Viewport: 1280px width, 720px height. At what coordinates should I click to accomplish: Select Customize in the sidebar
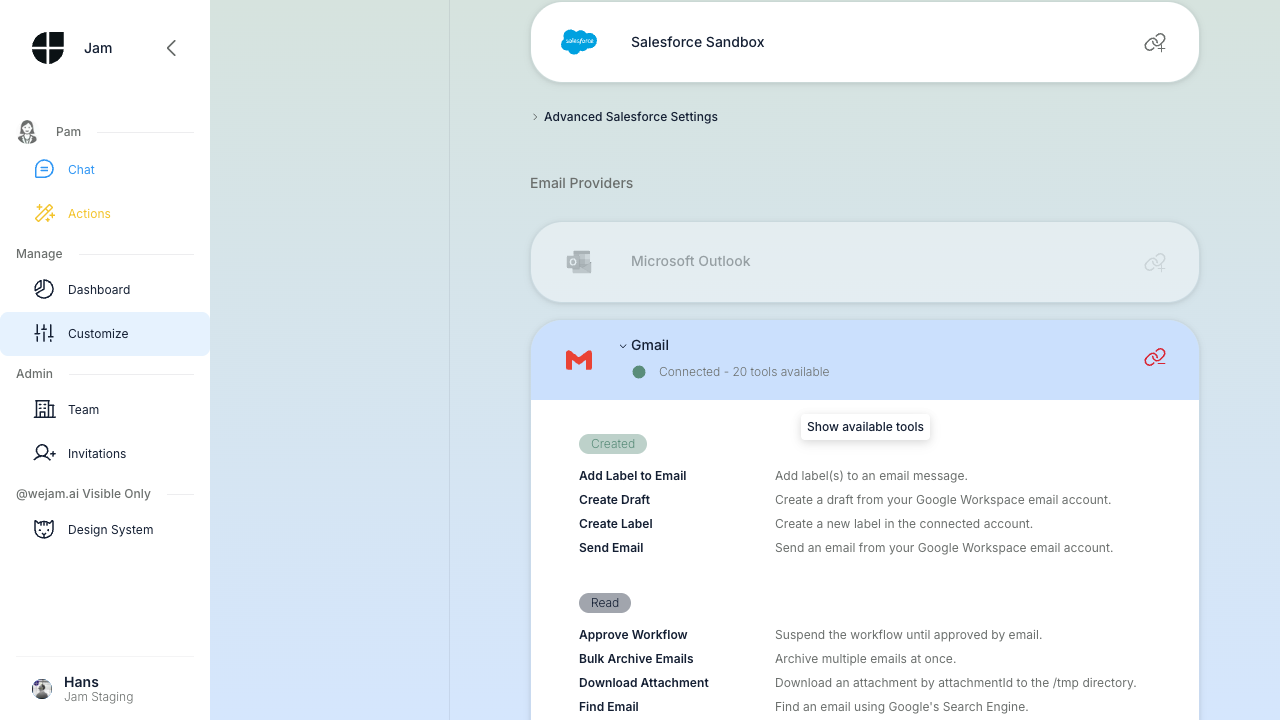[105, 333]
